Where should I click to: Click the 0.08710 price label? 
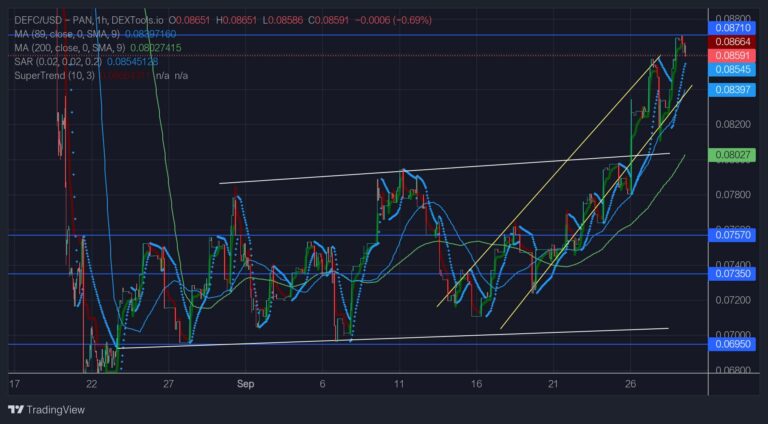click(x=732, y=28)
